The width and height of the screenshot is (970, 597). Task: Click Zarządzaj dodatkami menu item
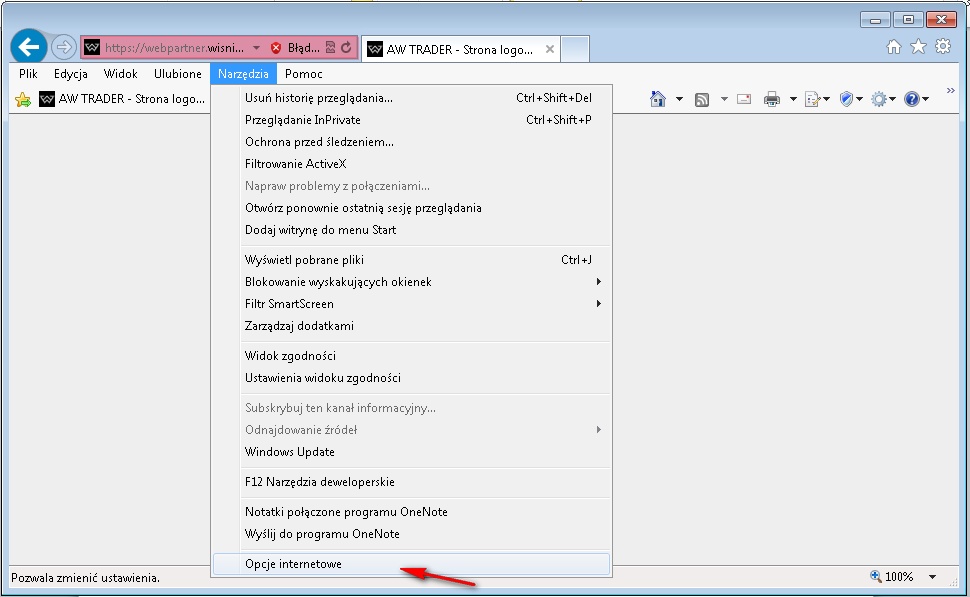pos(299,326)
